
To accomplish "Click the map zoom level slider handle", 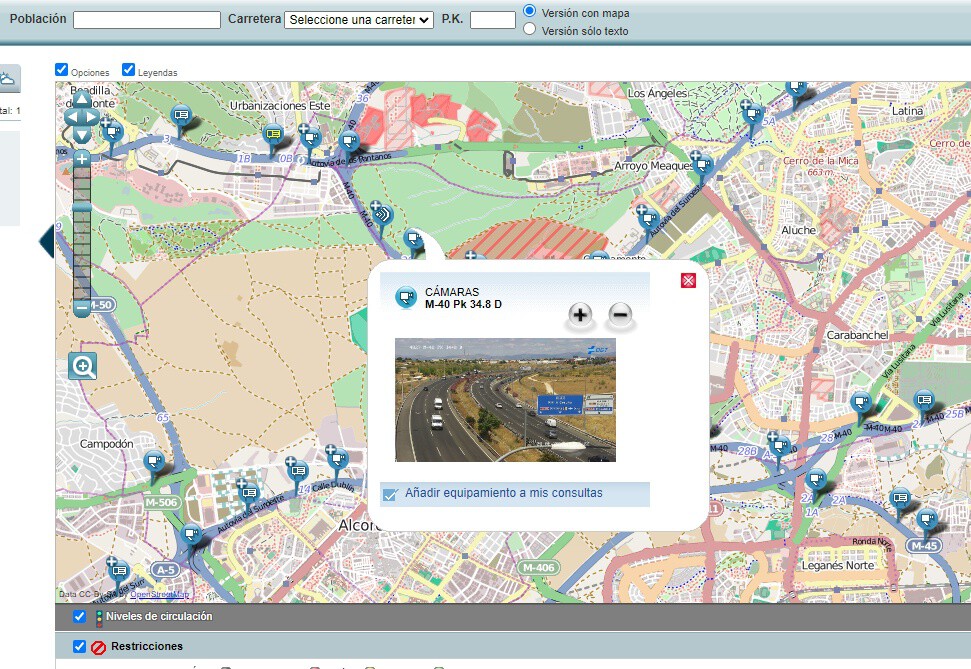I will pos(82,206).
